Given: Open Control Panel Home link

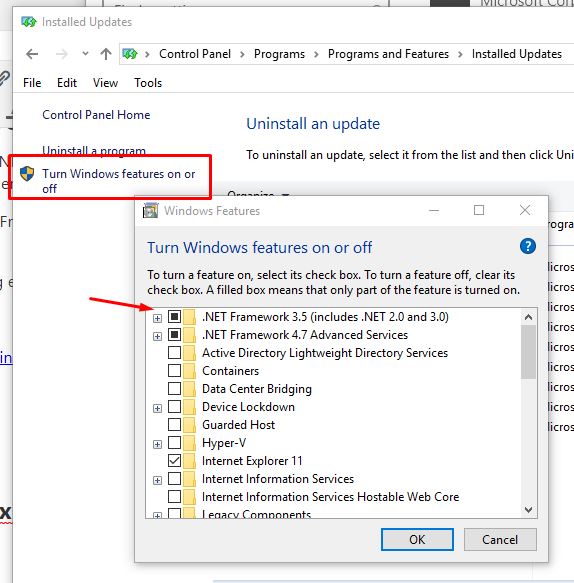Looking at the screenshot, I should click(96, 115).
